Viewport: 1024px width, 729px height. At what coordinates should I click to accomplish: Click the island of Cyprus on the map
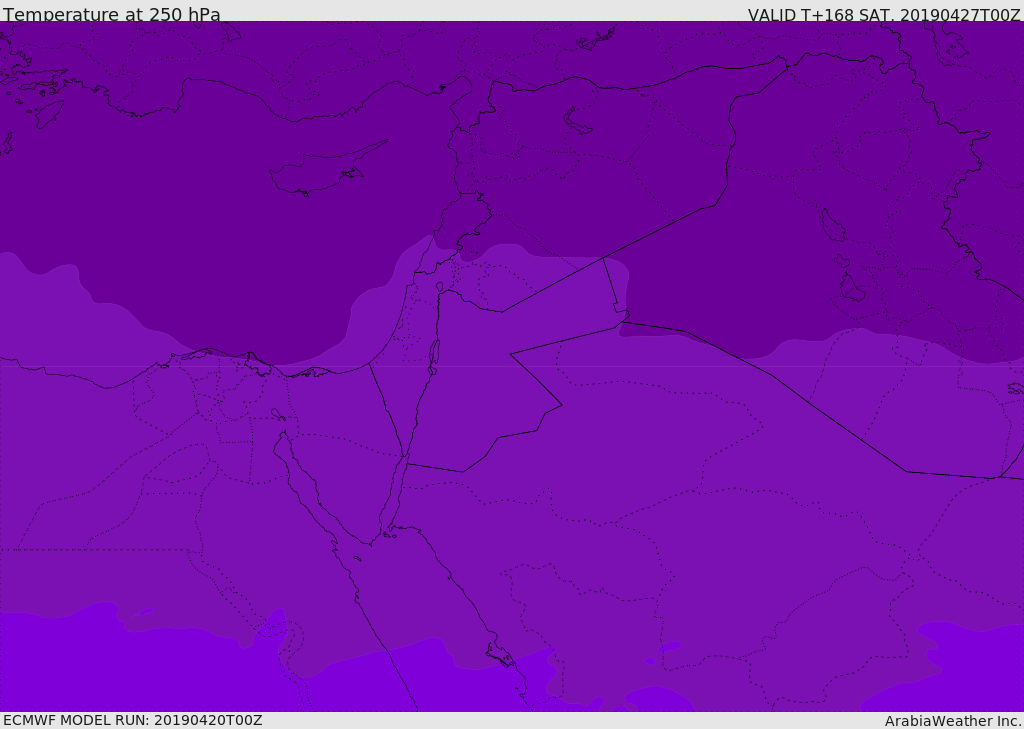click(x=327, y=169)
